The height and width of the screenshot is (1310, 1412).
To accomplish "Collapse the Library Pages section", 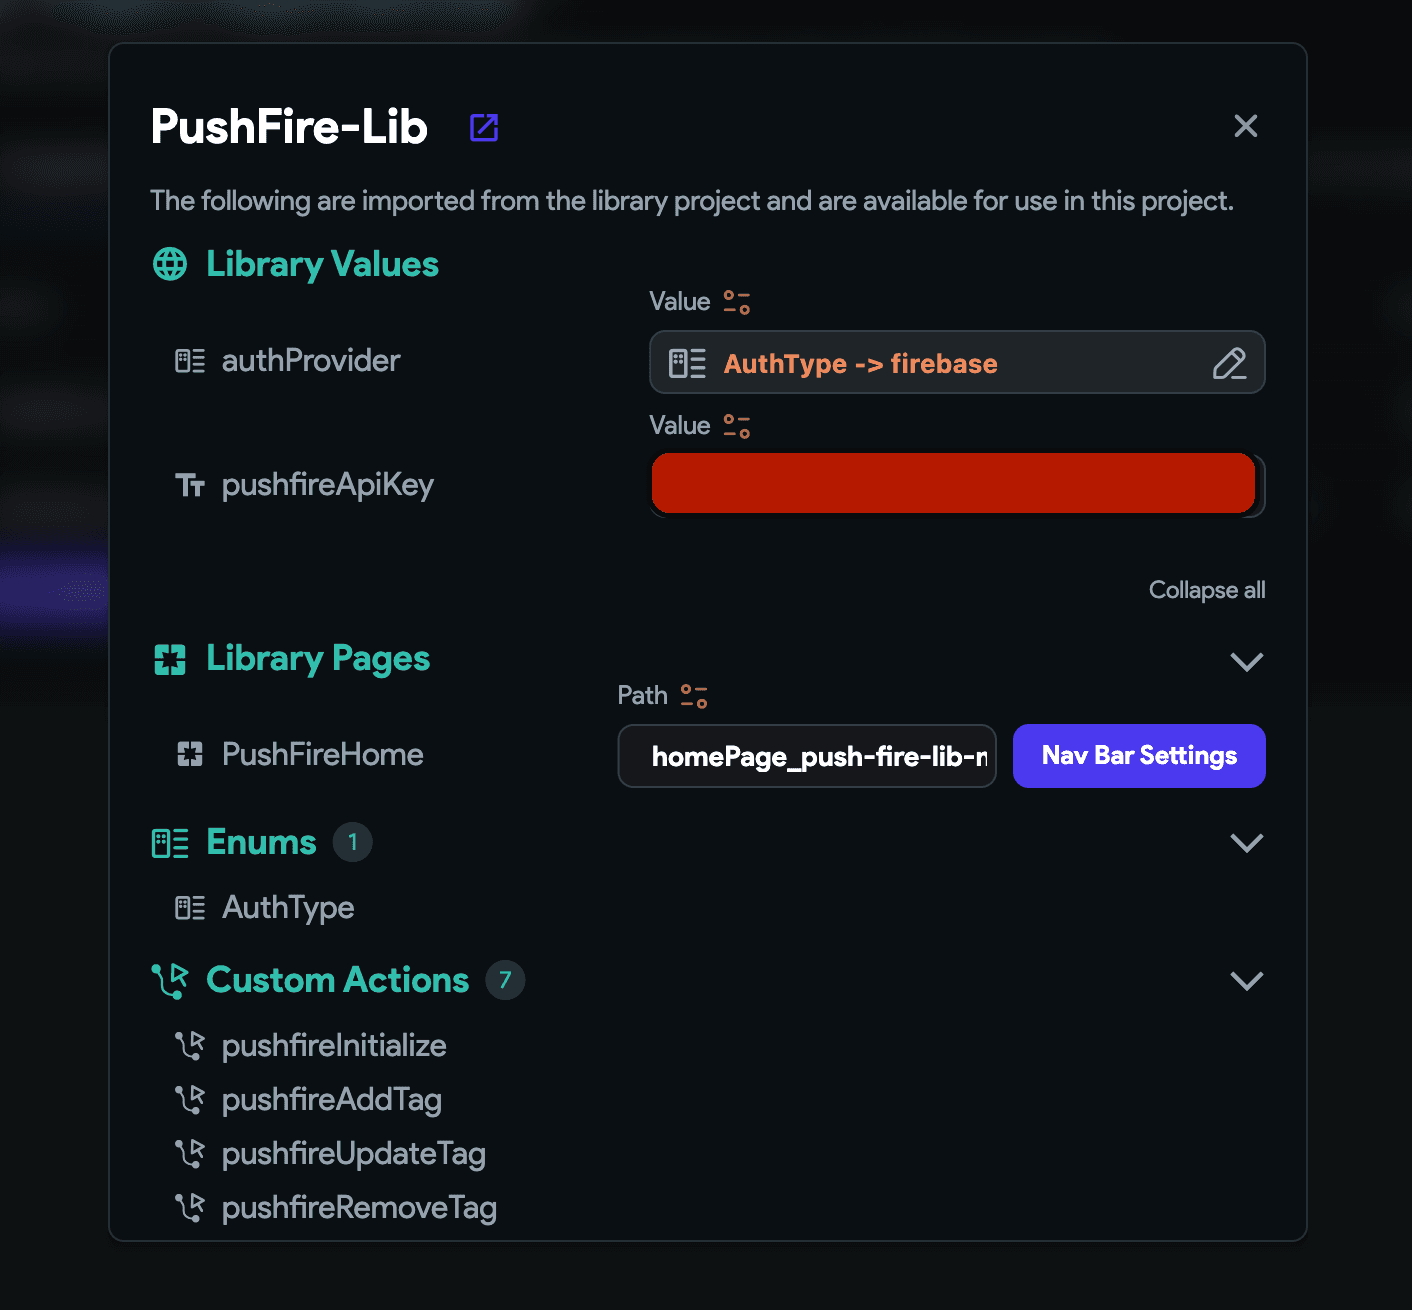I will 1246,661.
